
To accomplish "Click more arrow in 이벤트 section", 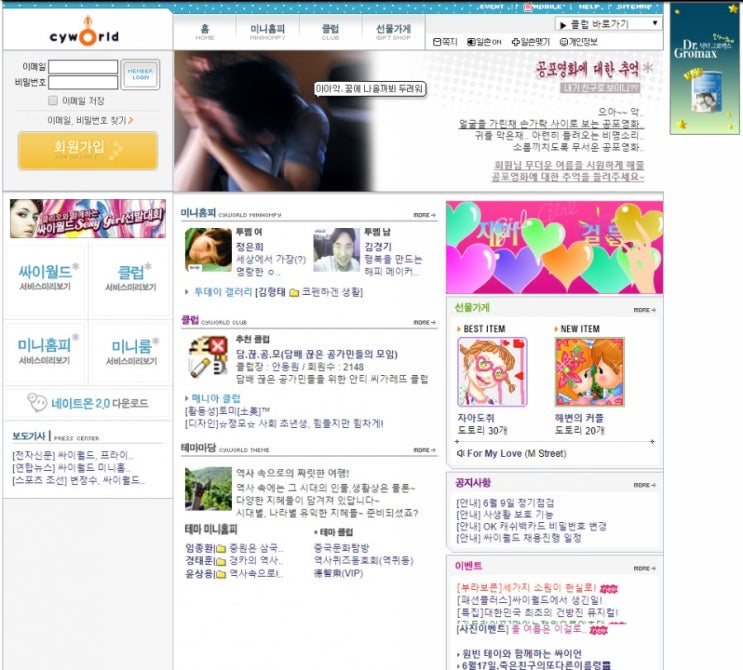I will click(644, 568).
